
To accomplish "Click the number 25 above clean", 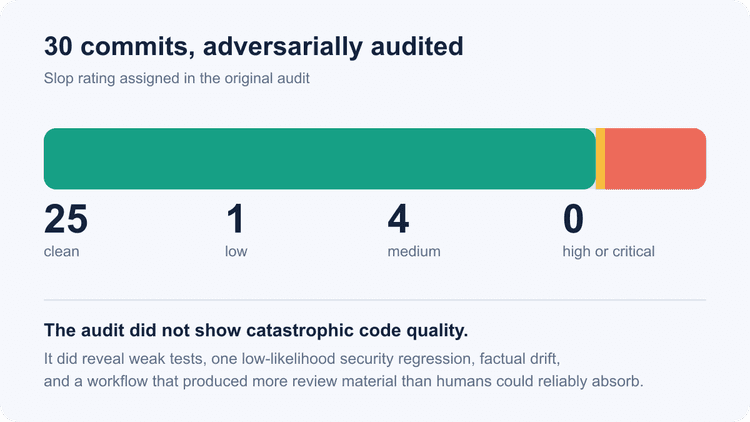I will pos(66,219).
